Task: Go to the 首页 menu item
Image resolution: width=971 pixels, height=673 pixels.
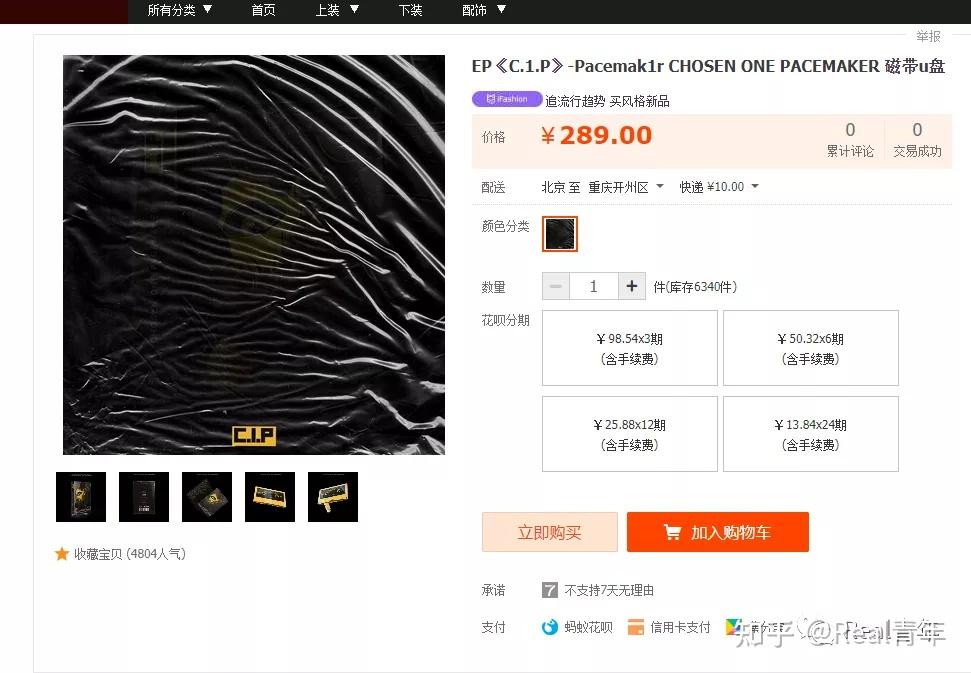Action: tap(263, 10)
